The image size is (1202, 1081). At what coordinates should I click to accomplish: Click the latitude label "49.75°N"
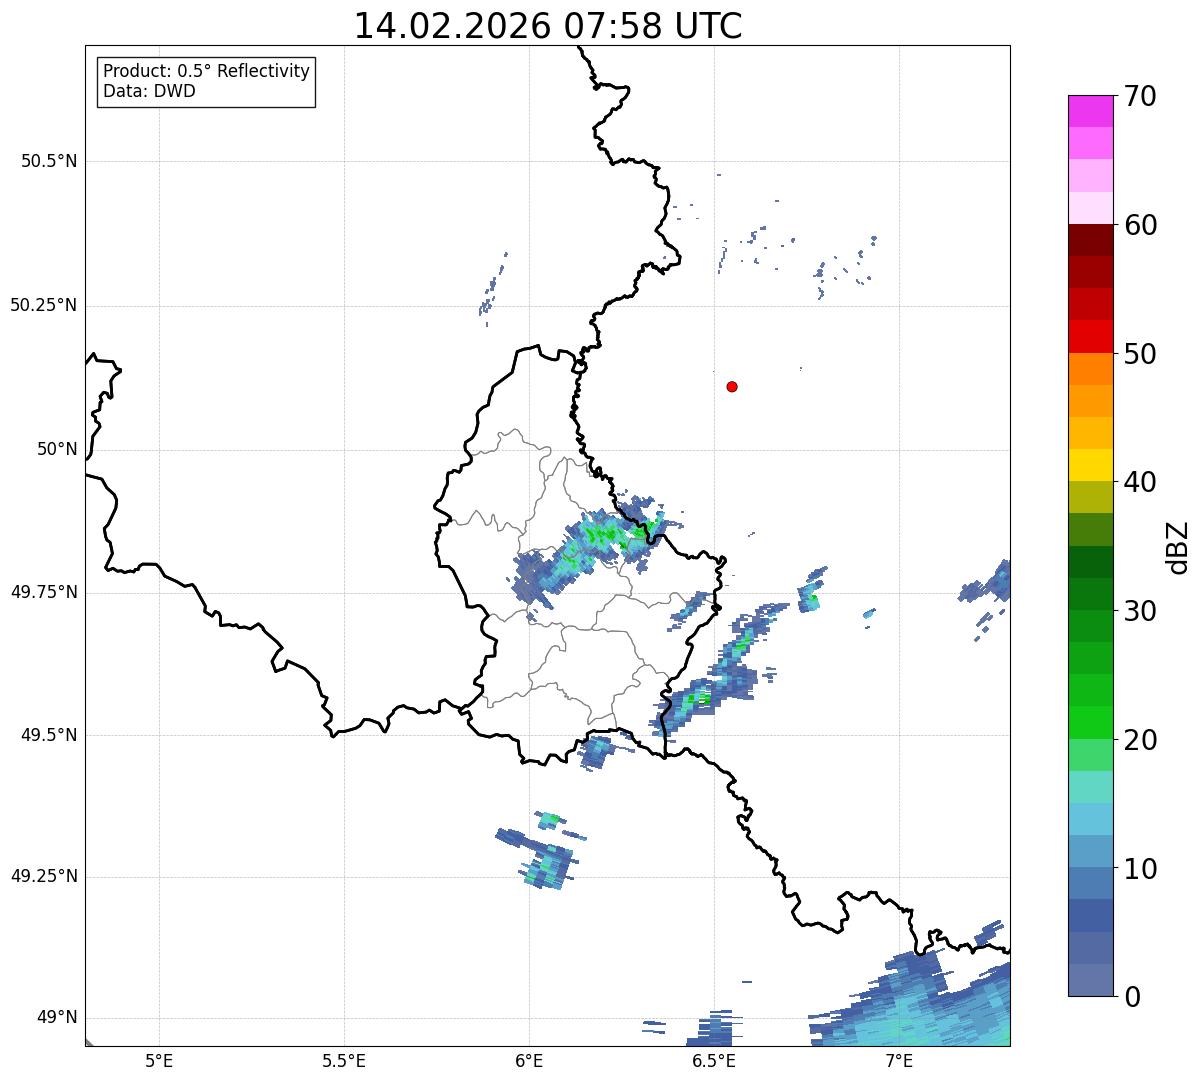click(44, 592)
